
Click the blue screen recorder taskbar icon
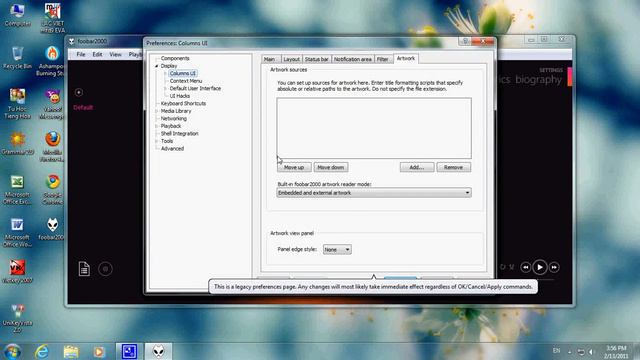(129, 351)
